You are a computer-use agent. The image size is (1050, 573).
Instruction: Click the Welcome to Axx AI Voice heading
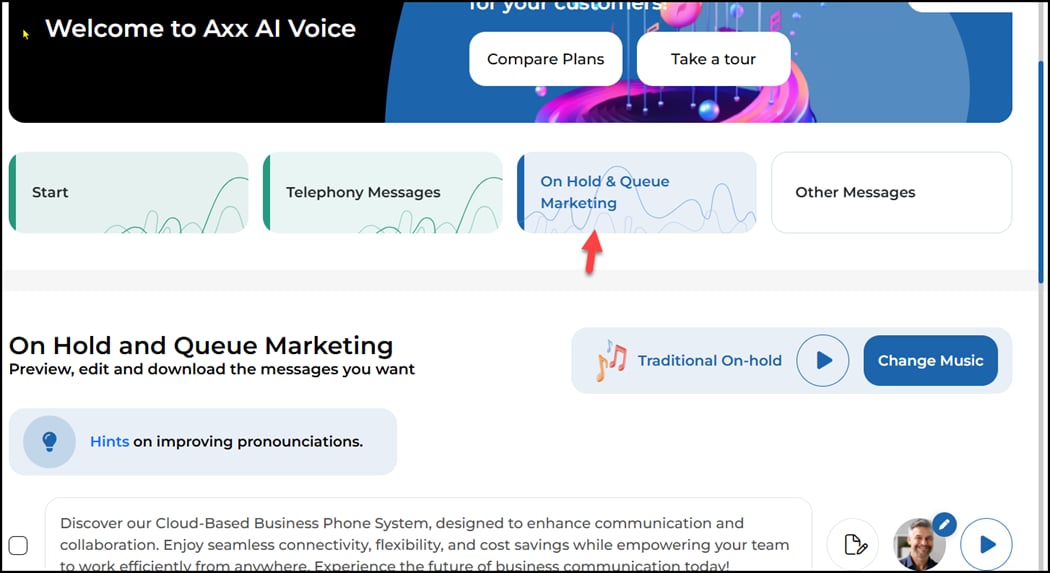tap(200, 28)
